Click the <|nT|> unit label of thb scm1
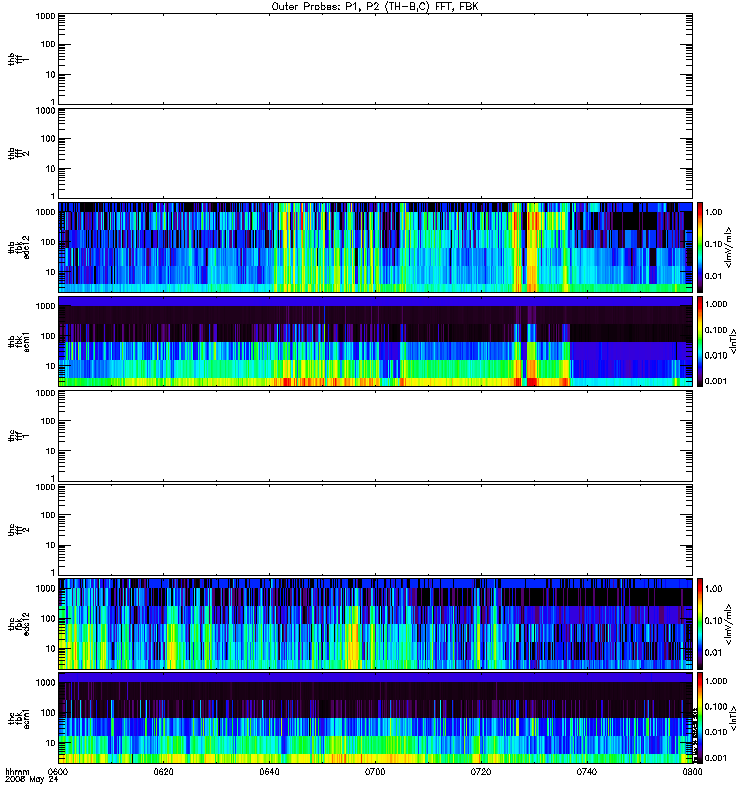Image resolution: width=750 pixels, height=800 pixels. click(733, 341)
